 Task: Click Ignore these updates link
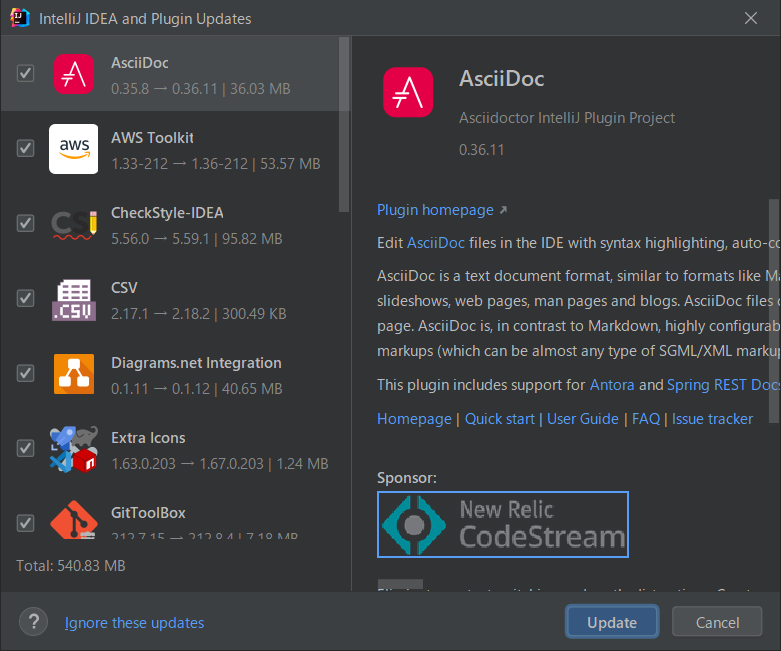tap(134, 623)
